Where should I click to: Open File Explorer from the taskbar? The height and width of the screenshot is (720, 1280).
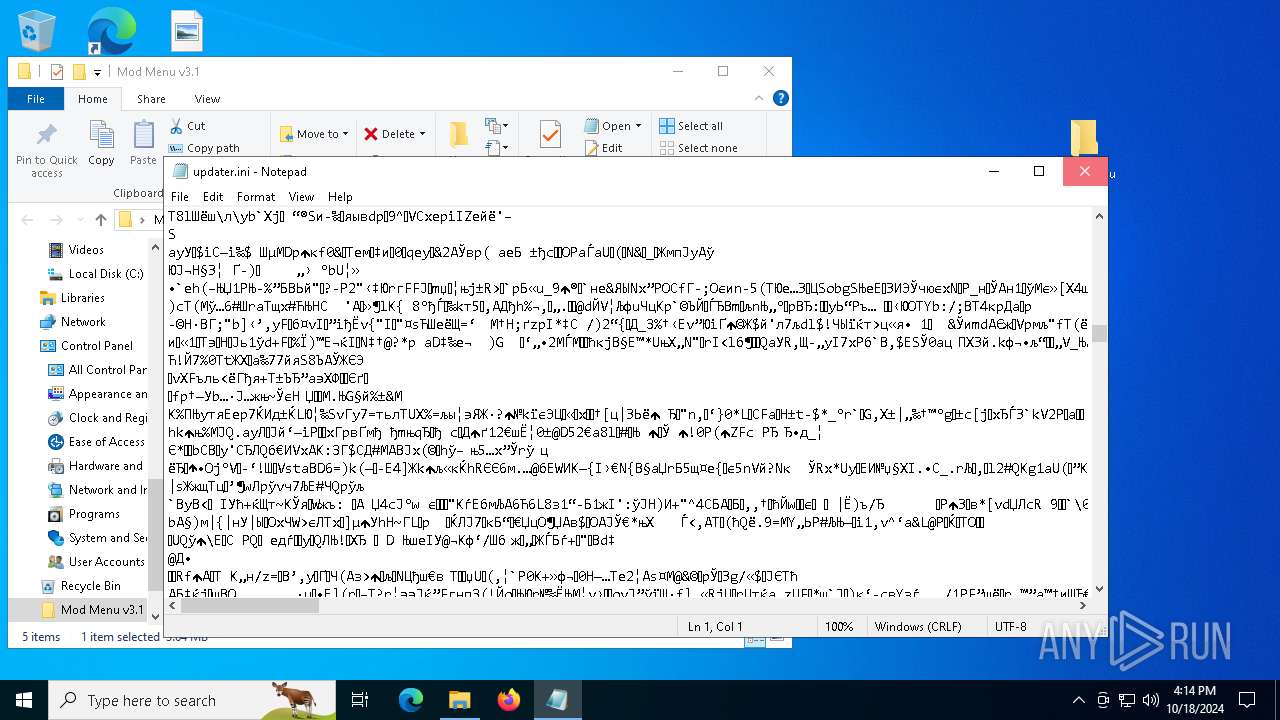(459, 700)
